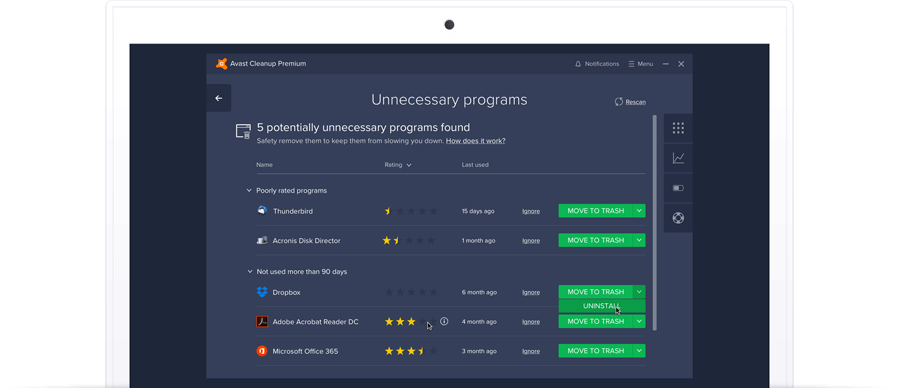
Task: Sort by Rating column dropdown
Action: 398,165
